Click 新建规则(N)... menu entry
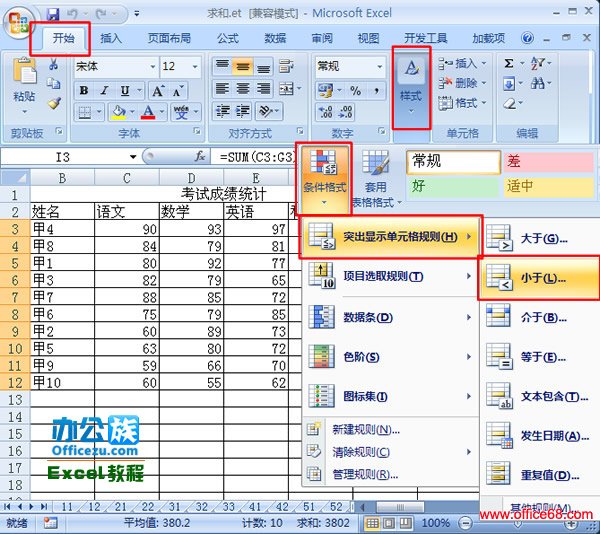 coord(390,430)
